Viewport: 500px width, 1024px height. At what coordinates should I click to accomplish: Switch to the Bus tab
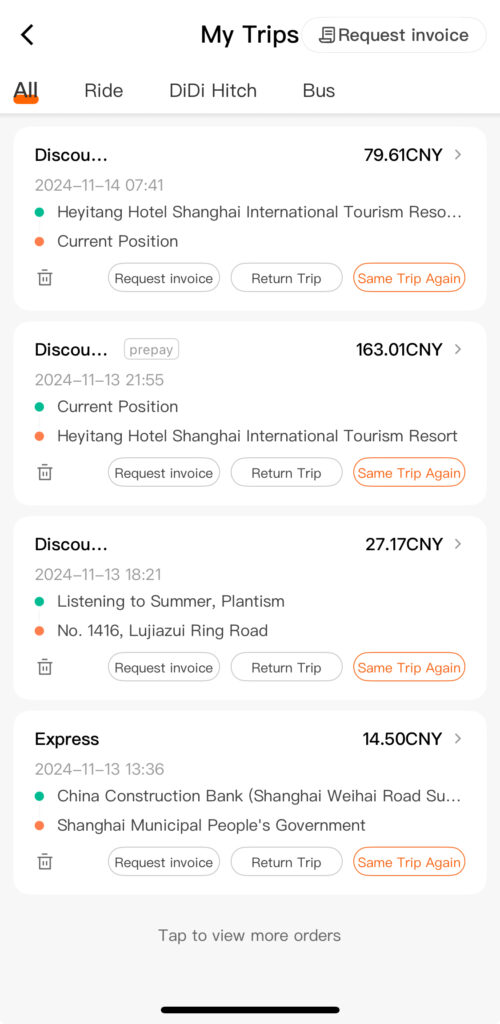tap(319, 90)
